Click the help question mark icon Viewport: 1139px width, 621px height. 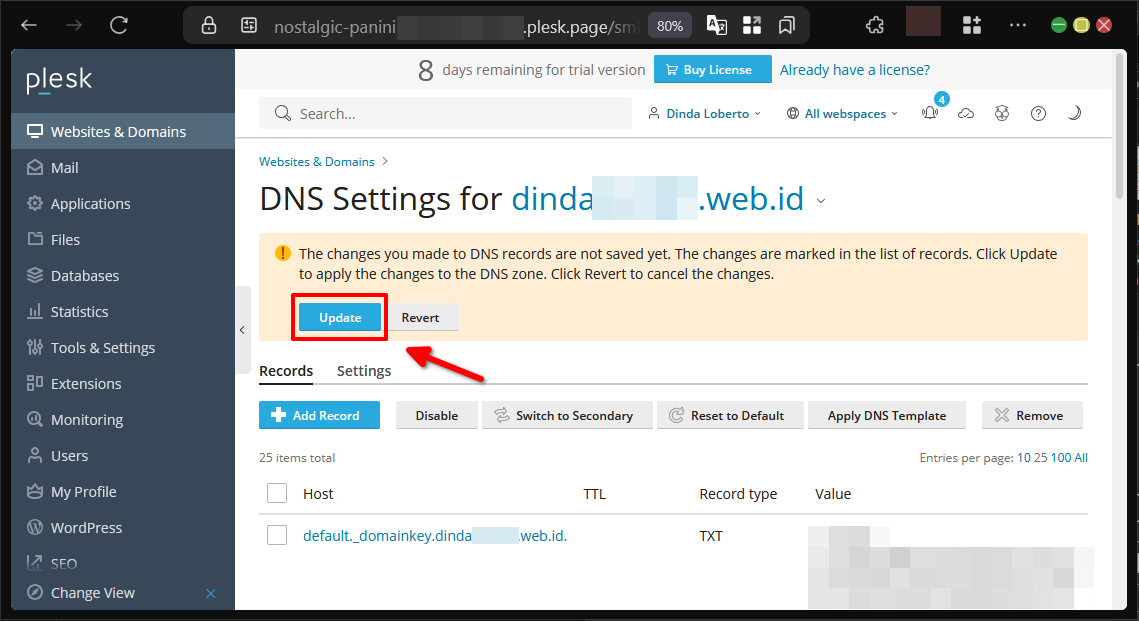click(x=1038, y=114)
